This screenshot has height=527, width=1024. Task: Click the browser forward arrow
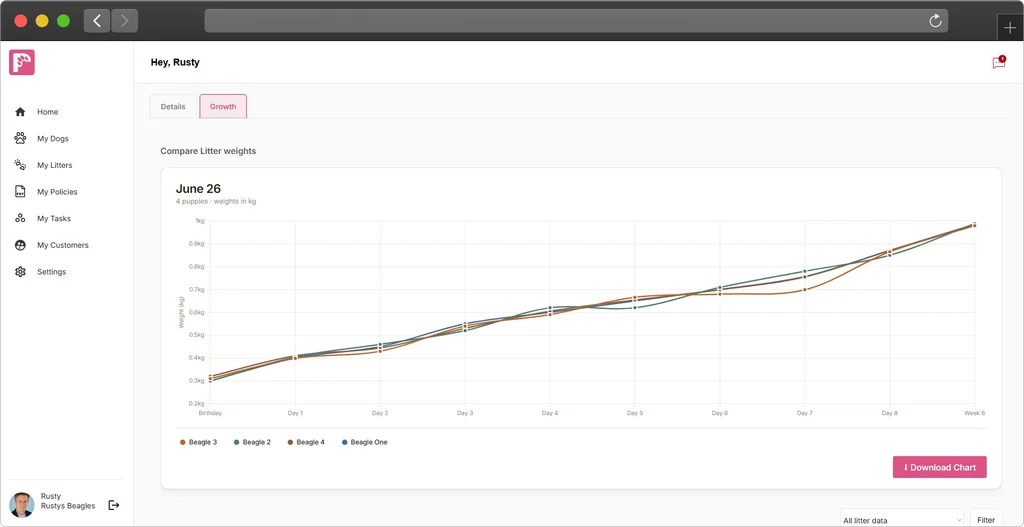(x=125, y=21)
